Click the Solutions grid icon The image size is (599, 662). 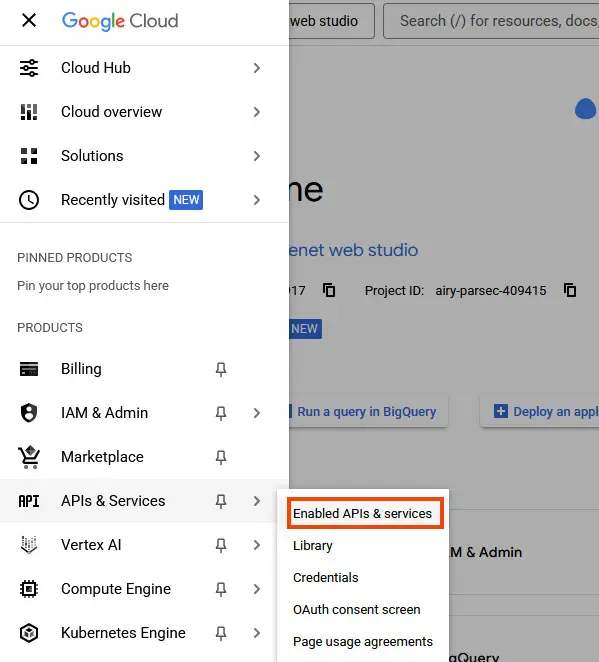point(29,156)
